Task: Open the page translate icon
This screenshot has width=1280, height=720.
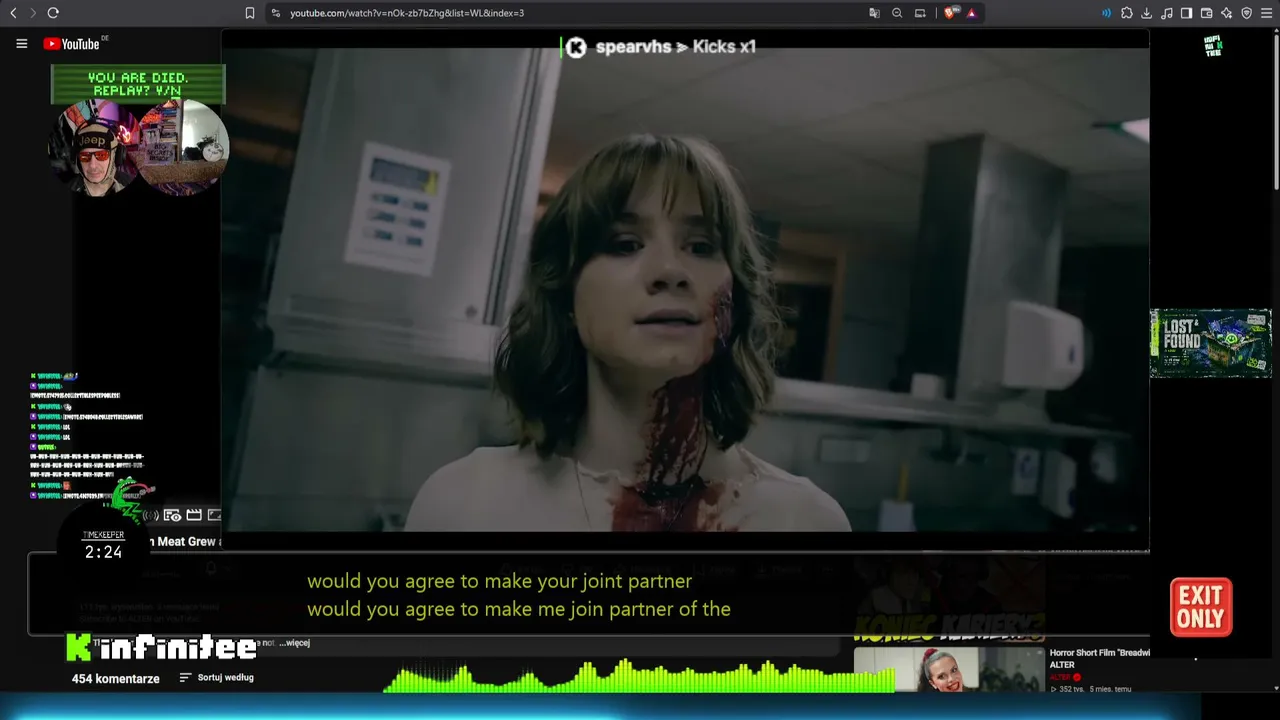Action: pos(875,13)
